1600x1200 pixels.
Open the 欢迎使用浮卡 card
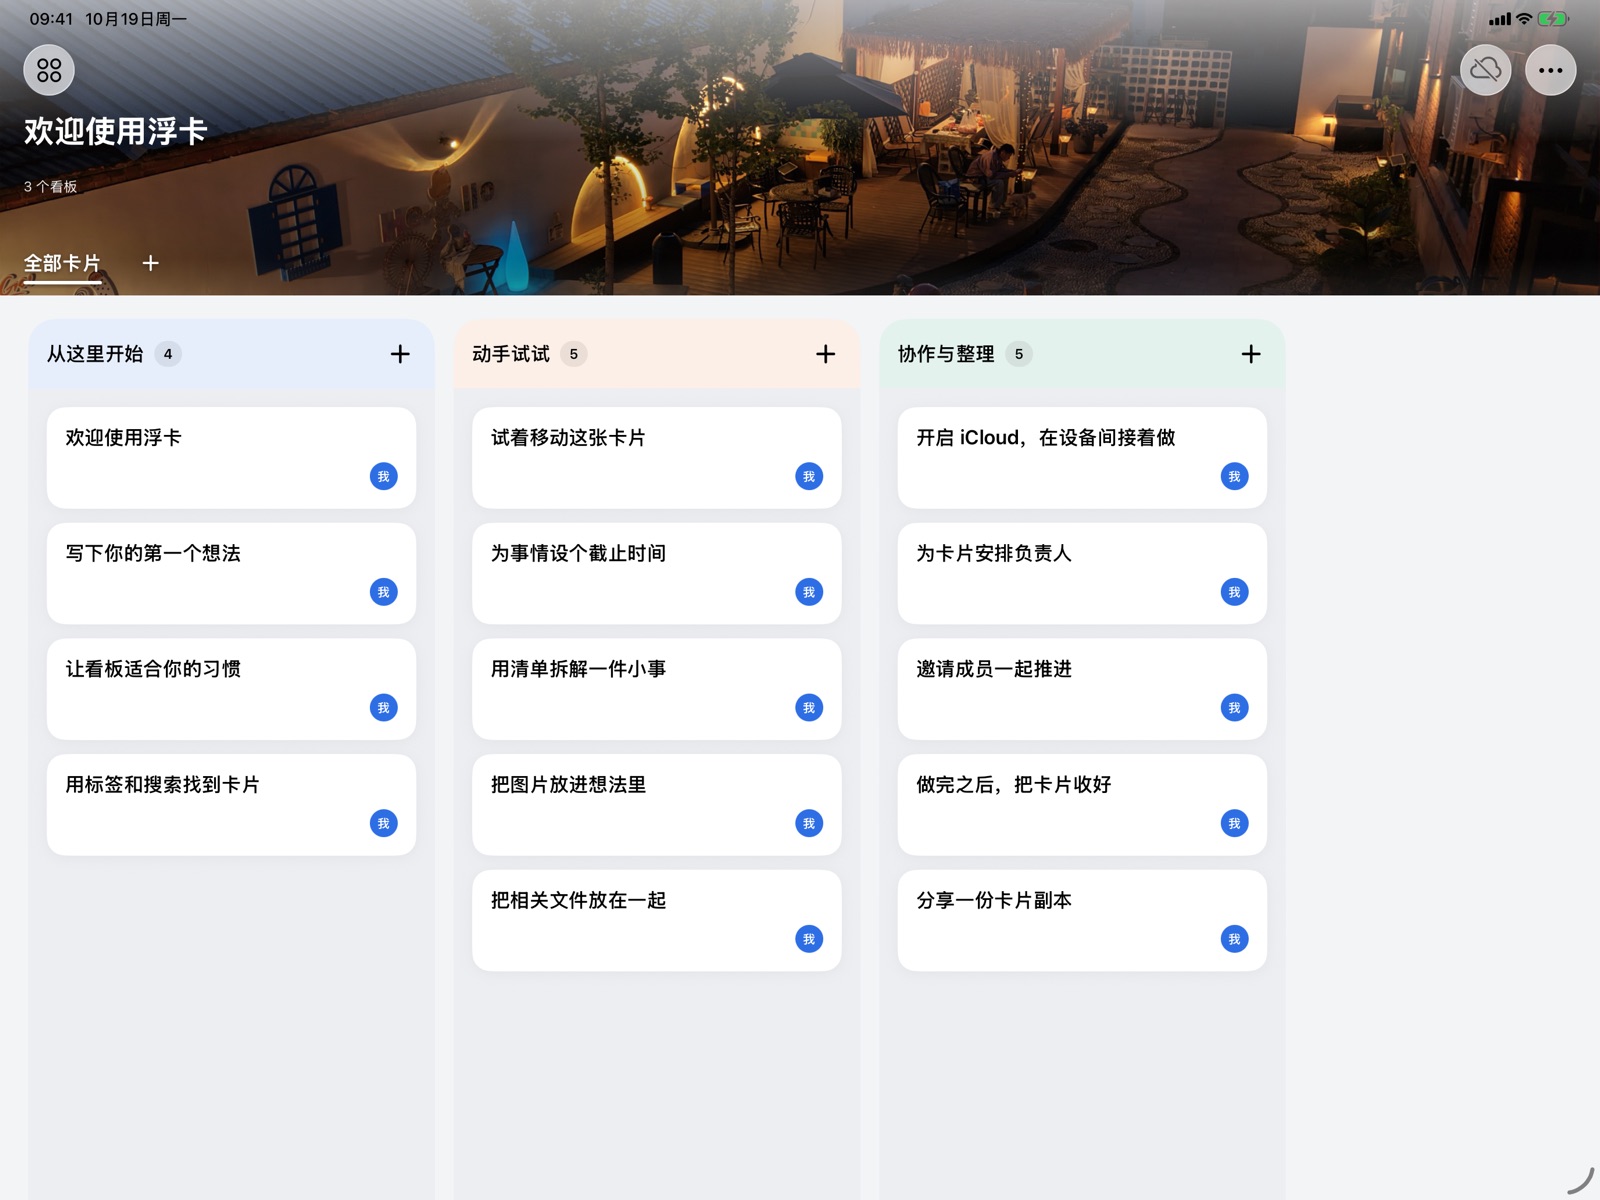(x=231, y=457)
